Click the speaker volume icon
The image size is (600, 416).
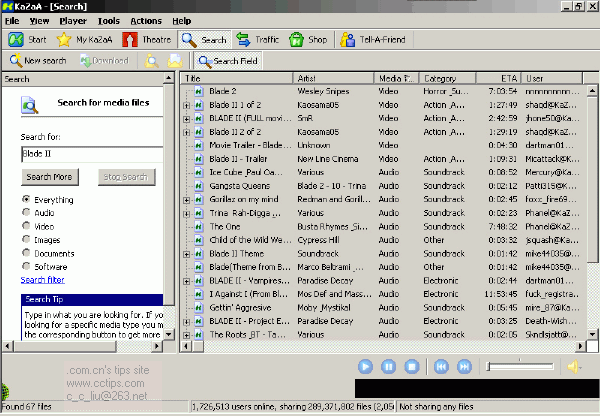pos(575,367)
